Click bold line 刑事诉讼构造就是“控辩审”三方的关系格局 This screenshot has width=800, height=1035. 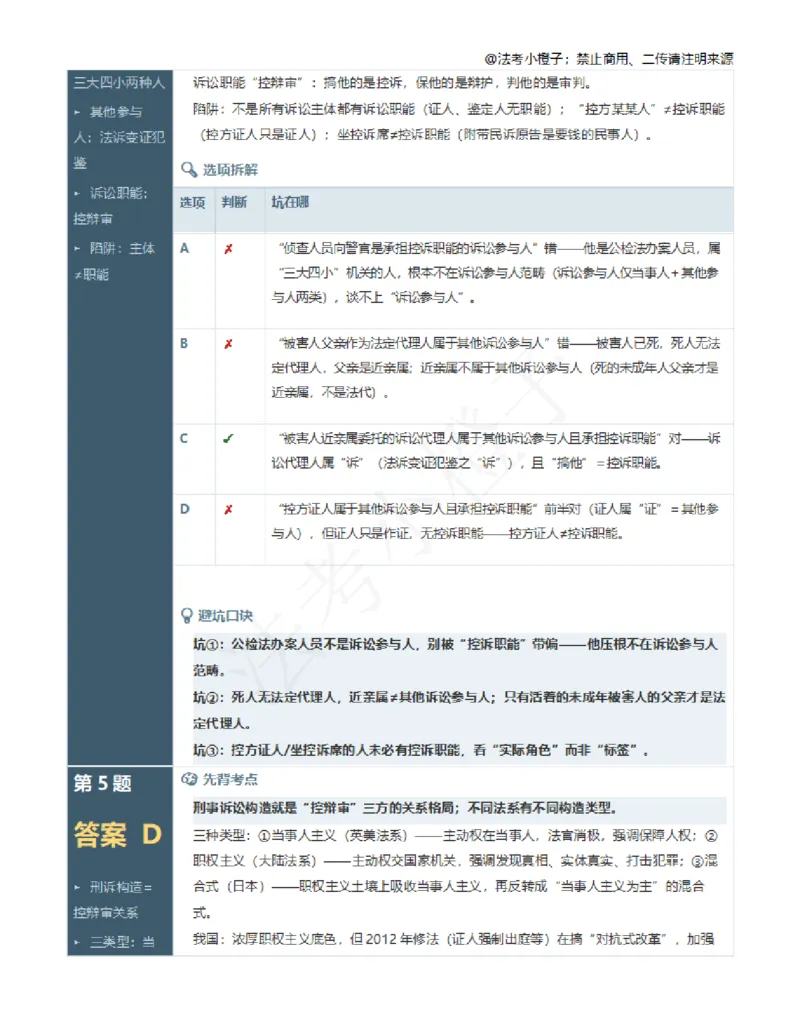coord(405,807)
